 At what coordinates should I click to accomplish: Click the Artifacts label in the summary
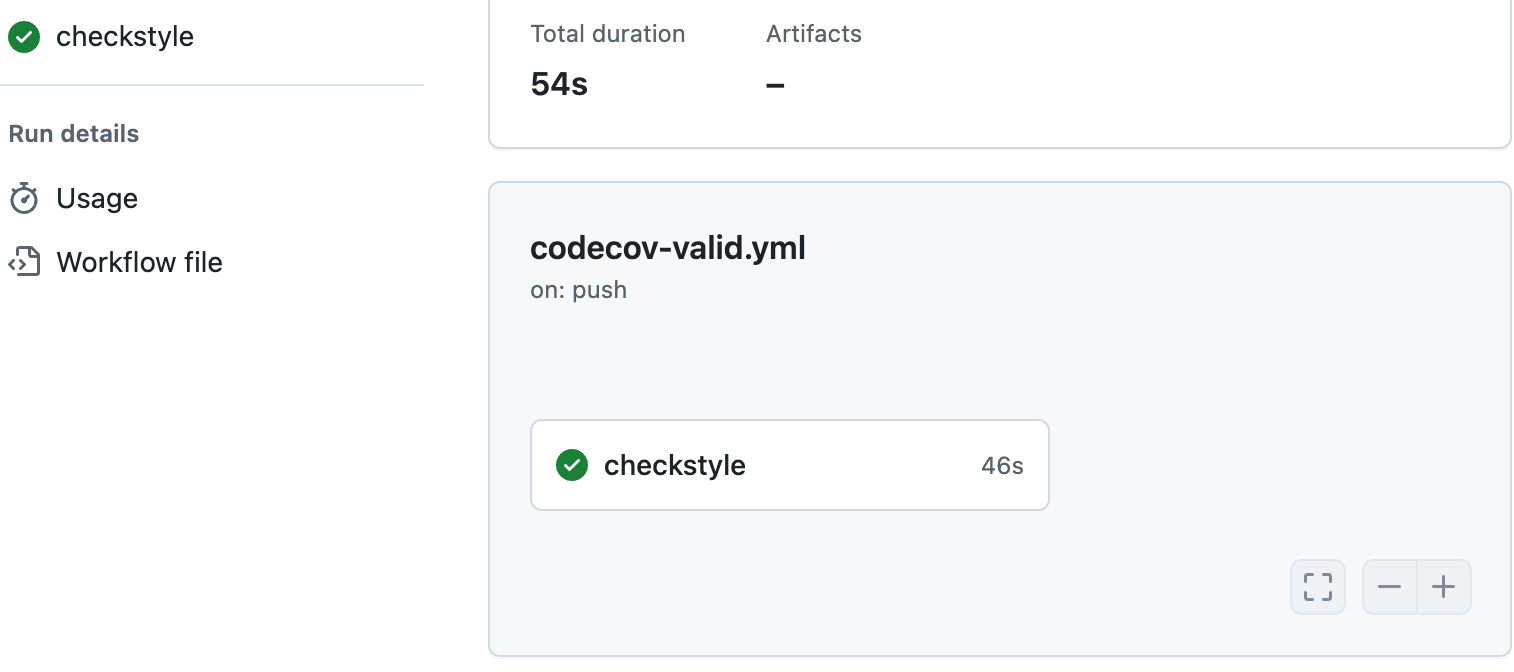pos(814,34)
